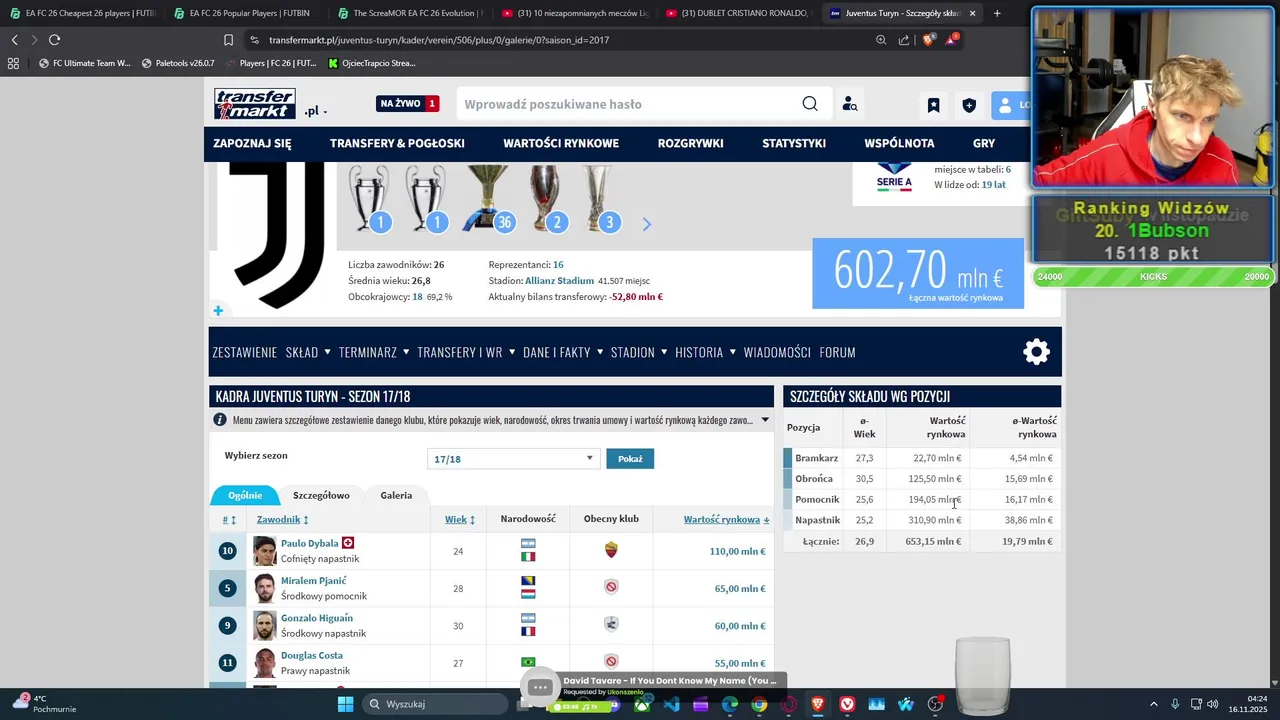Go back in browser history

coord(14,40)
